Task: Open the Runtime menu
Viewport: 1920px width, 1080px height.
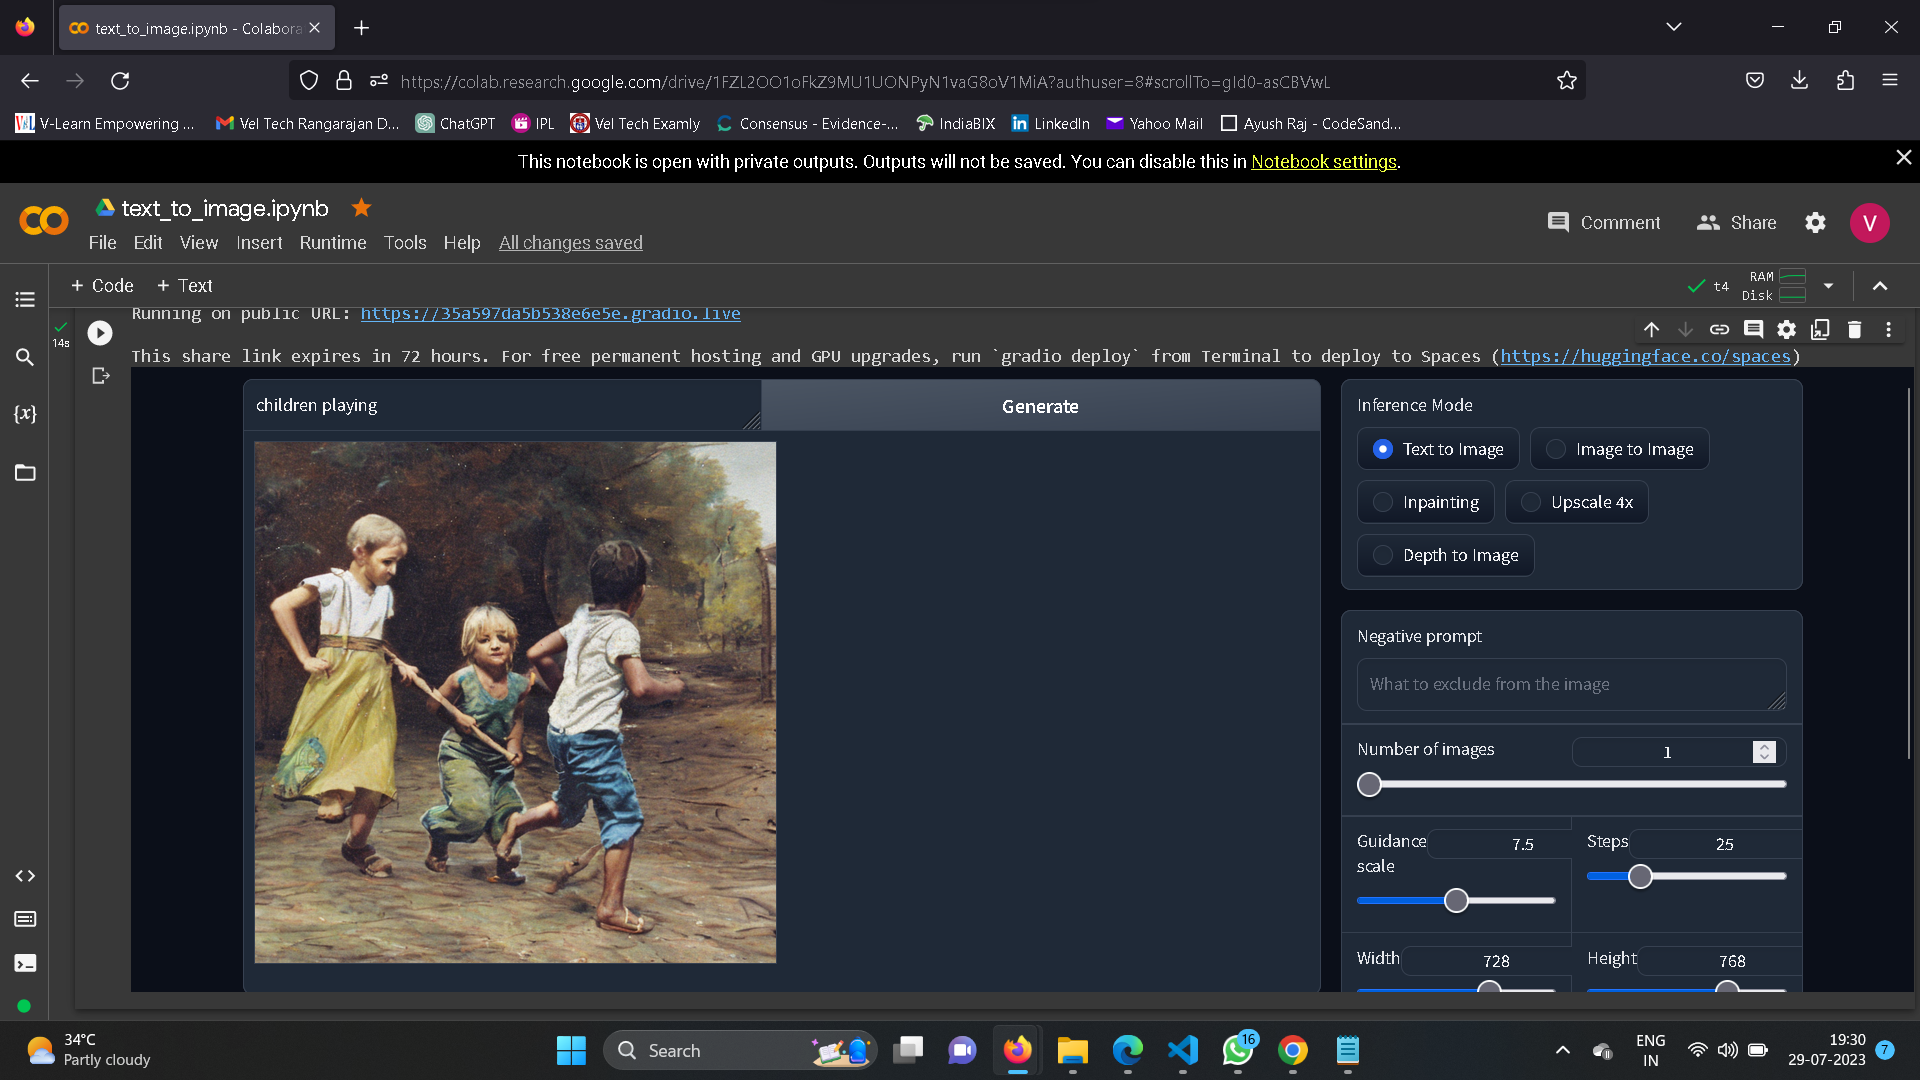Action: click(x=333, y=243)
